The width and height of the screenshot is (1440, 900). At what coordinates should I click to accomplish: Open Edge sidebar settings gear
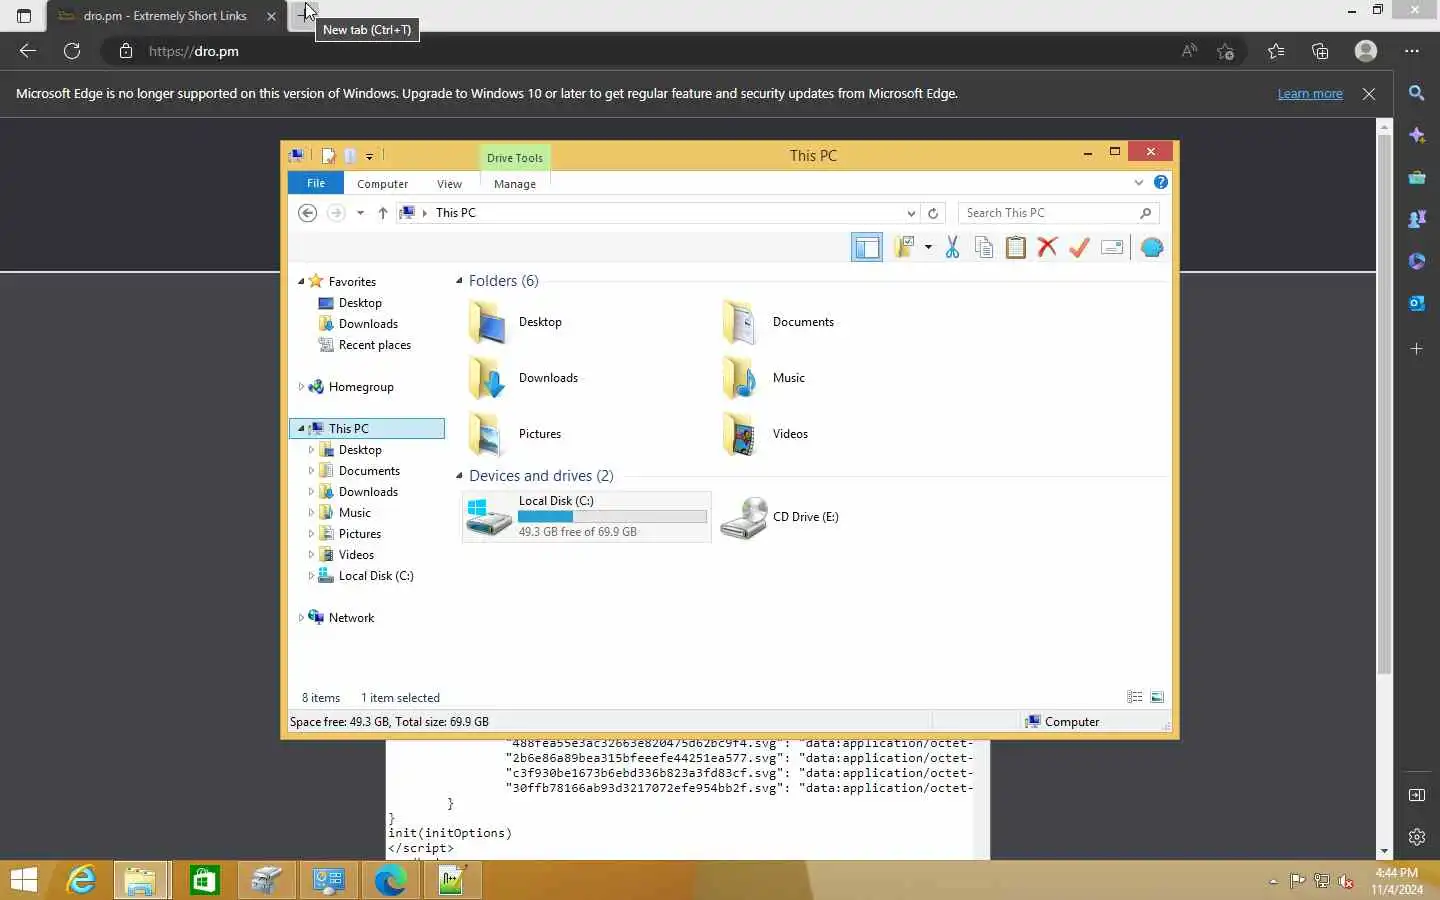1417,838
